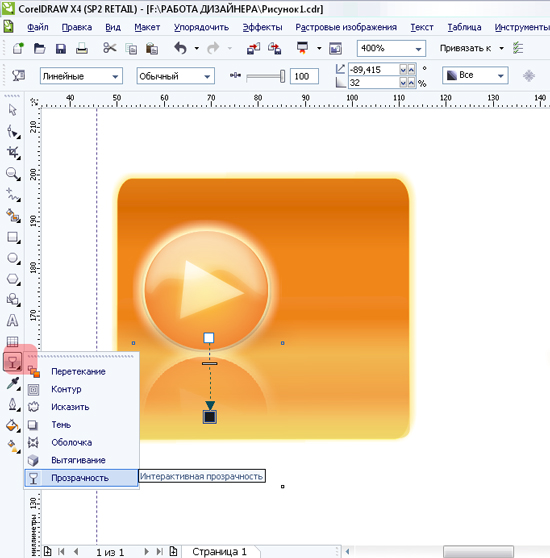The width and height of the screenshot is (550, 558).
Task: Select the Interactive Fill tool
Action: point(13,446)
